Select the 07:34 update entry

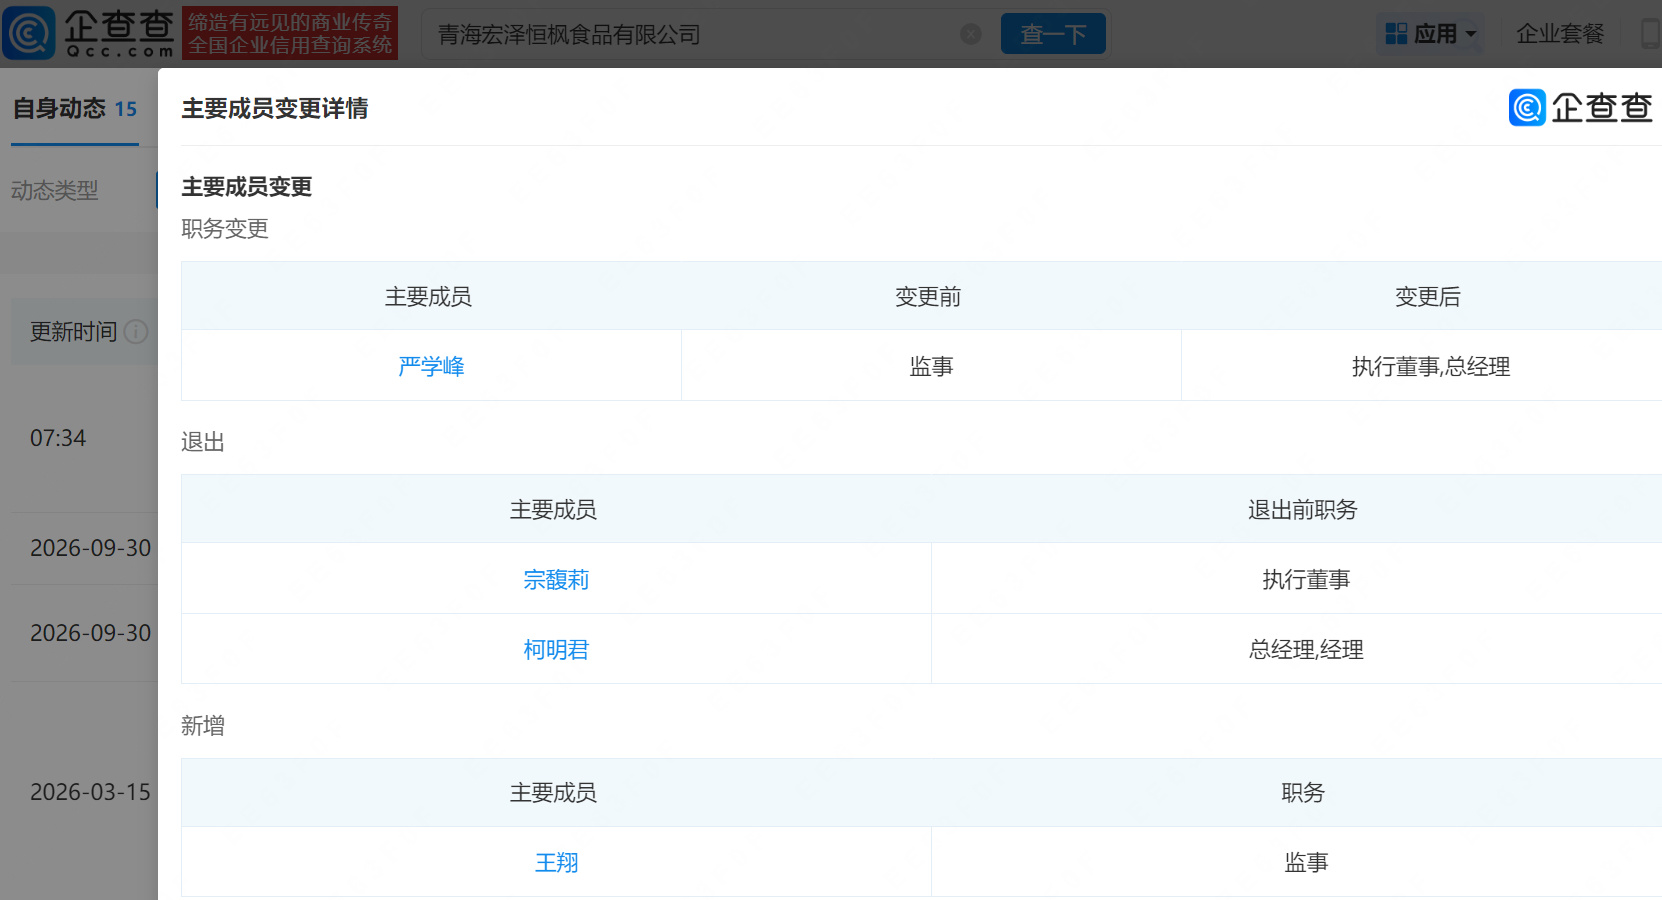[58, 438]
